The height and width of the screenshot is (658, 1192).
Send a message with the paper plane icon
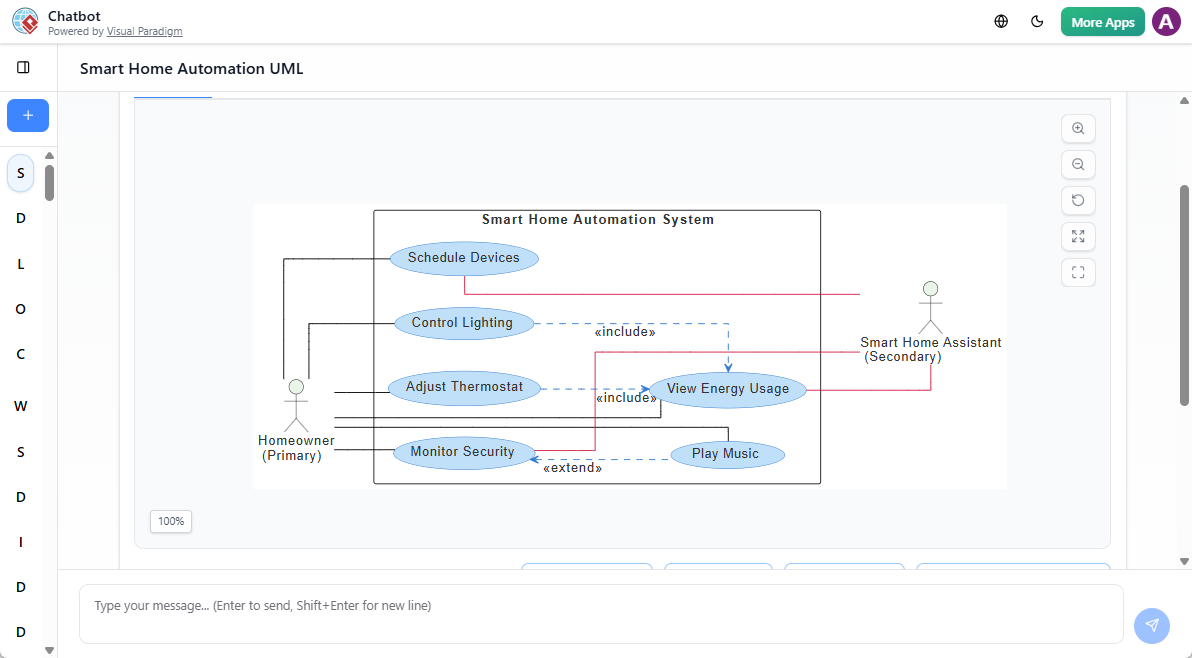(1151, 625)
